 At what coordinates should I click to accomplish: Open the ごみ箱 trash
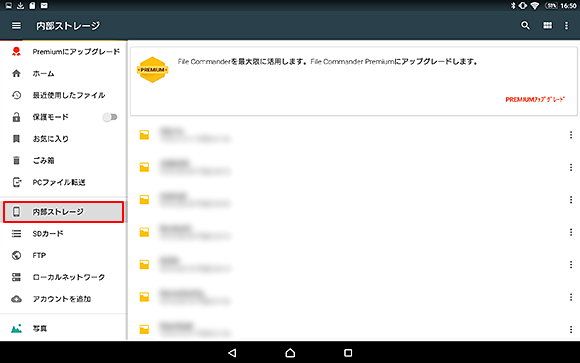(x=64, y=160)
